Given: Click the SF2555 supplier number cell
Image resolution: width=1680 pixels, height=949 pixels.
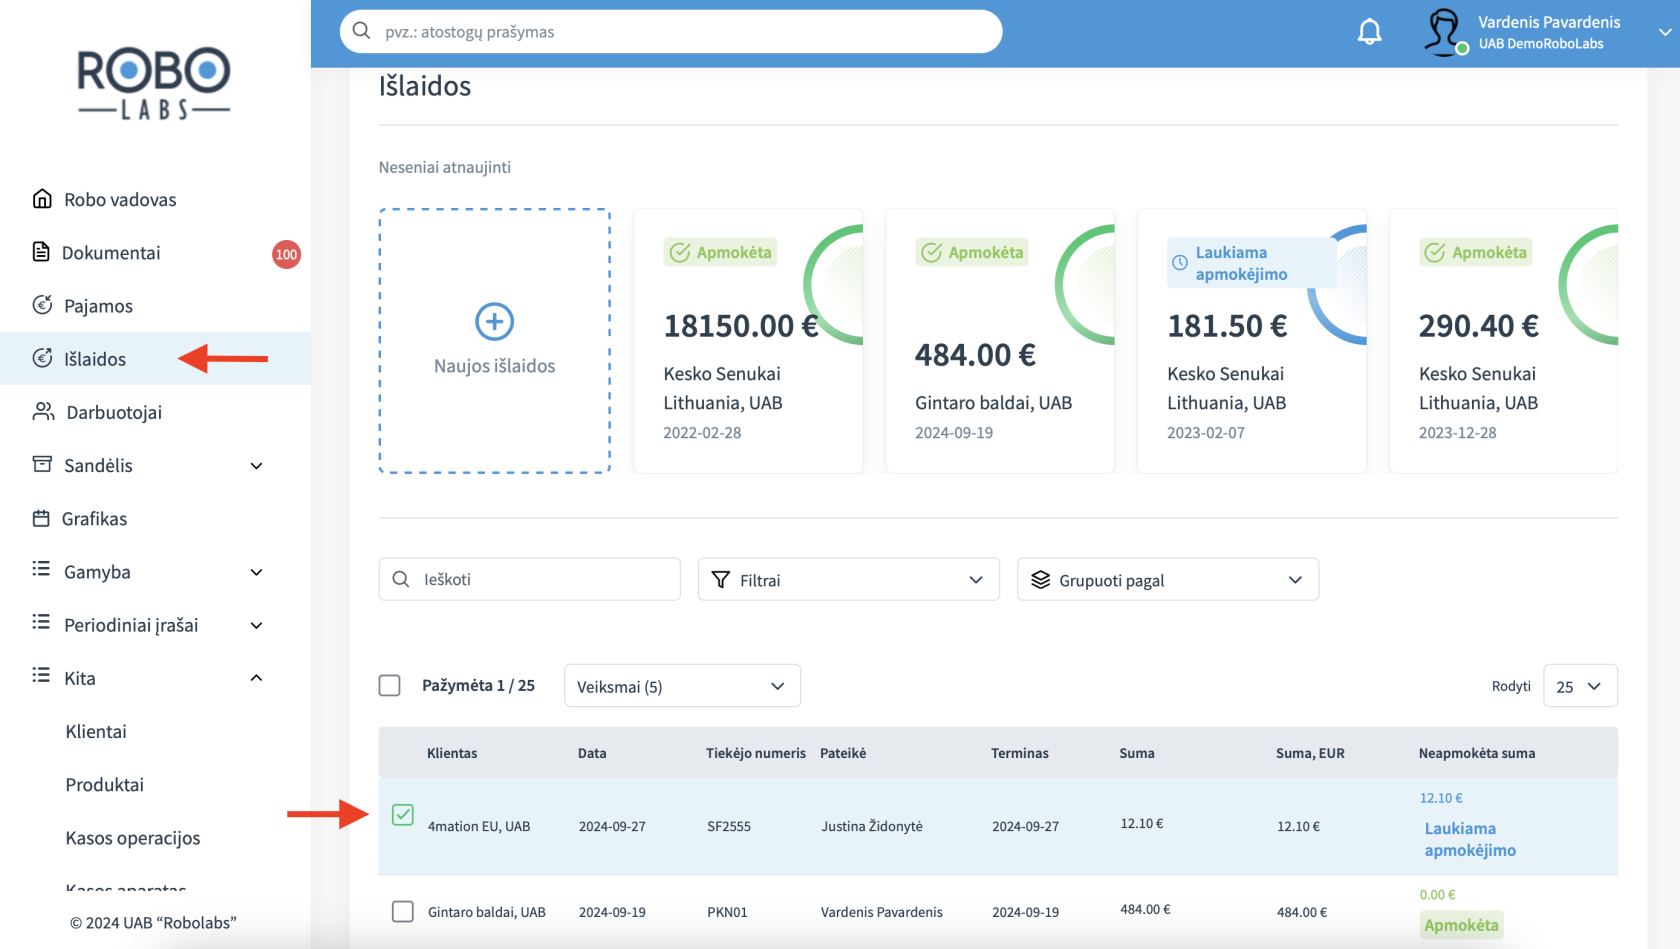Looking at the screenshot, I should click(729, 826).
